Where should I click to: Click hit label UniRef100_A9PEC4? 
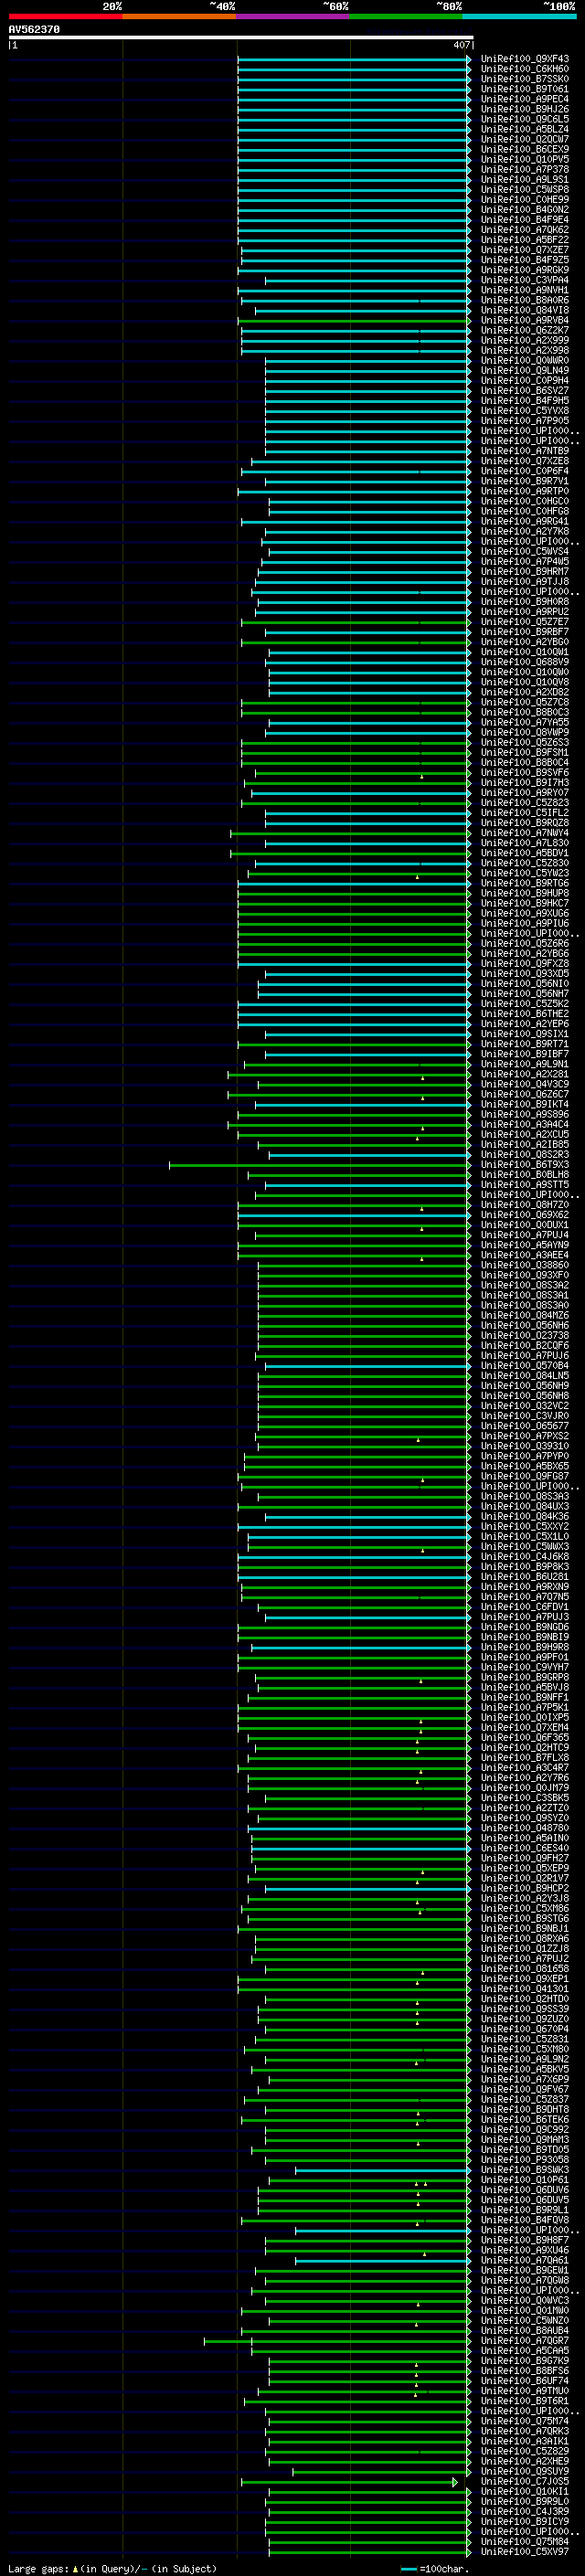pos(525,99)
